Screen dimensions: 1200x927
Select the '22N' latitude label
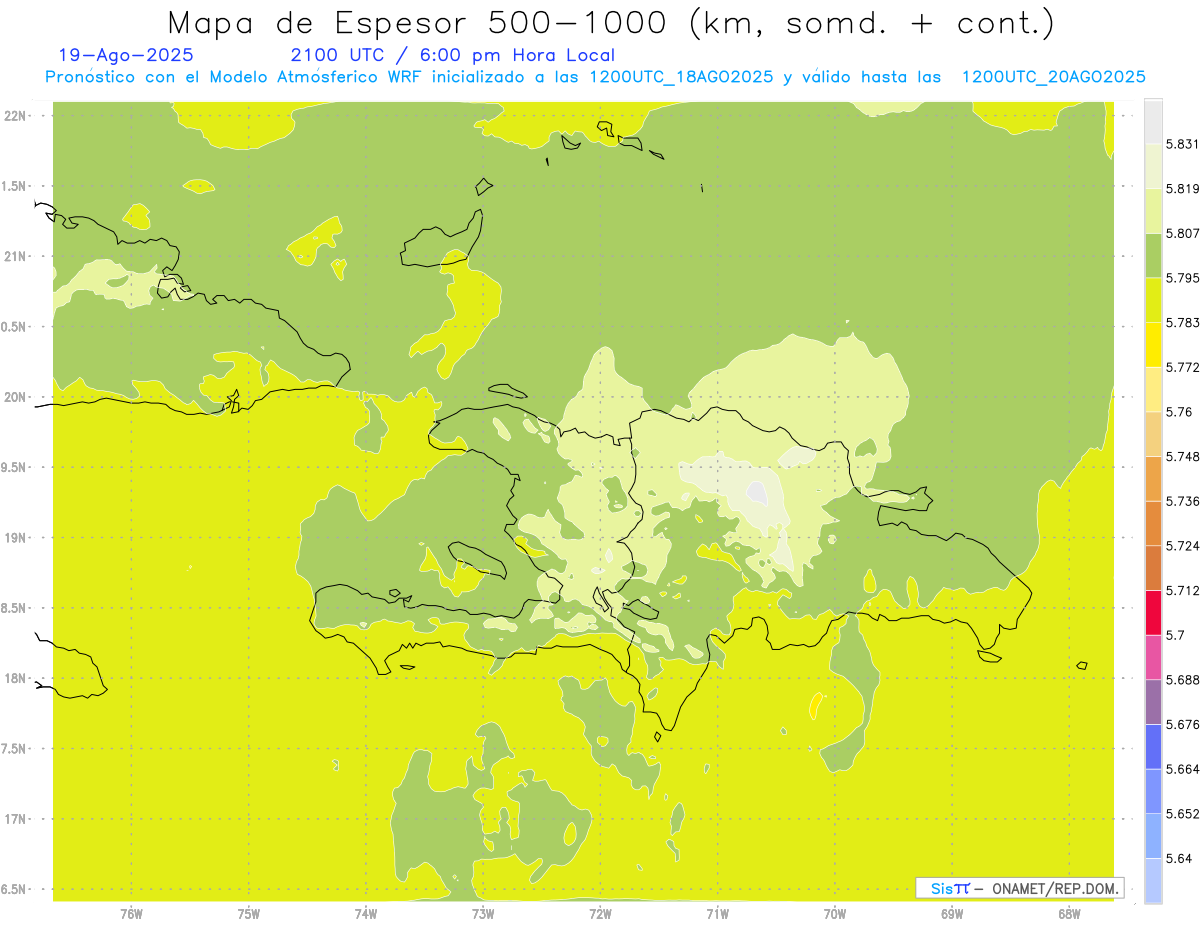point(15,116)
